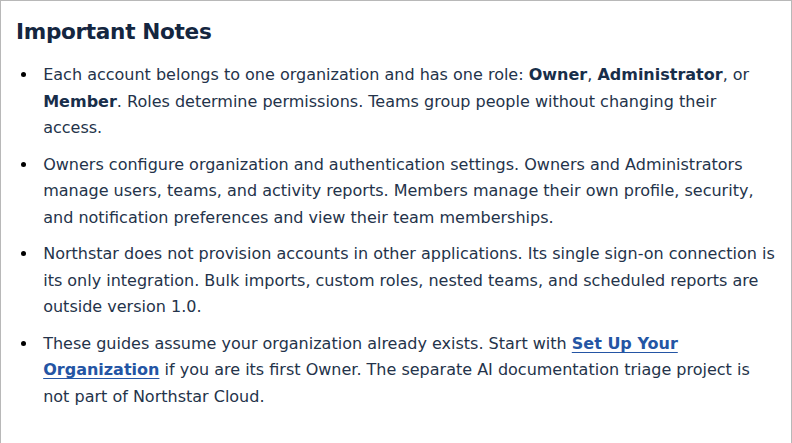
Task: Click the bold word Owner
Action: tap(558, 75)
